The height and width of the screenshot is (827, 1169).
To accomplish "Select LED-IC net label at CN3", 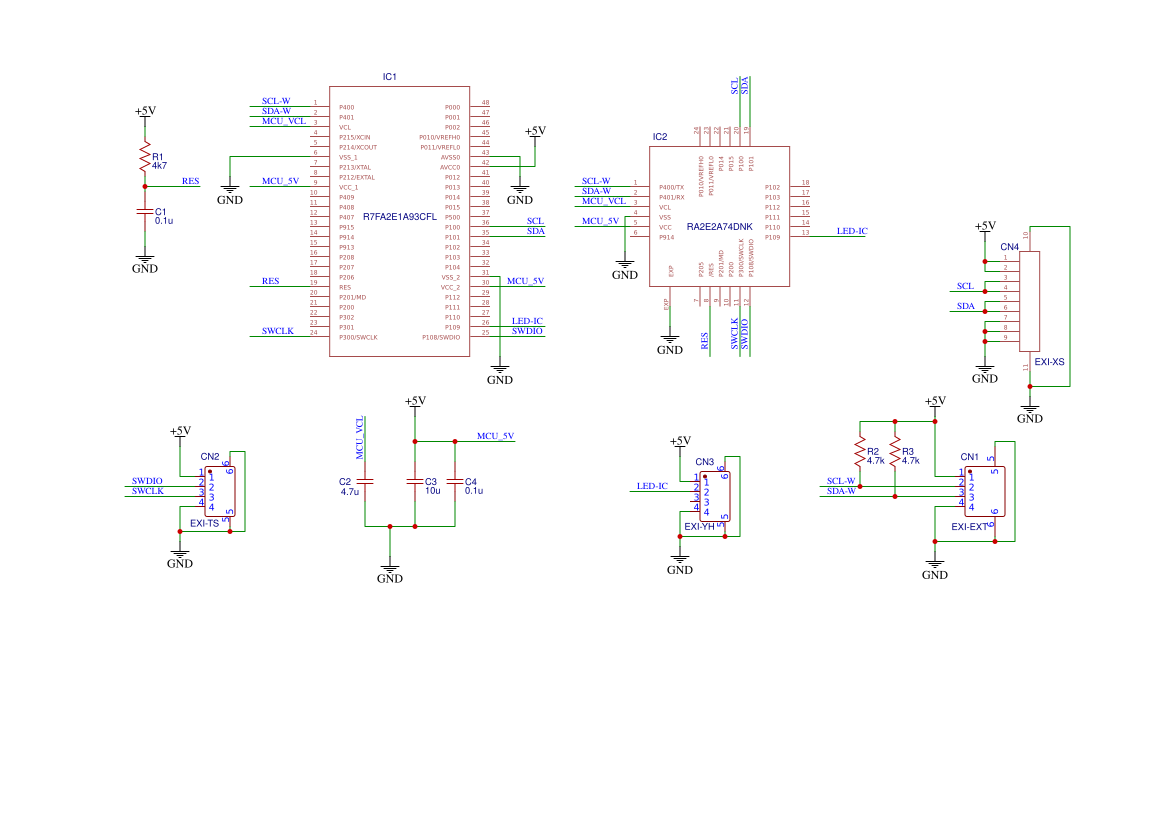I will (x=652, y=486).
